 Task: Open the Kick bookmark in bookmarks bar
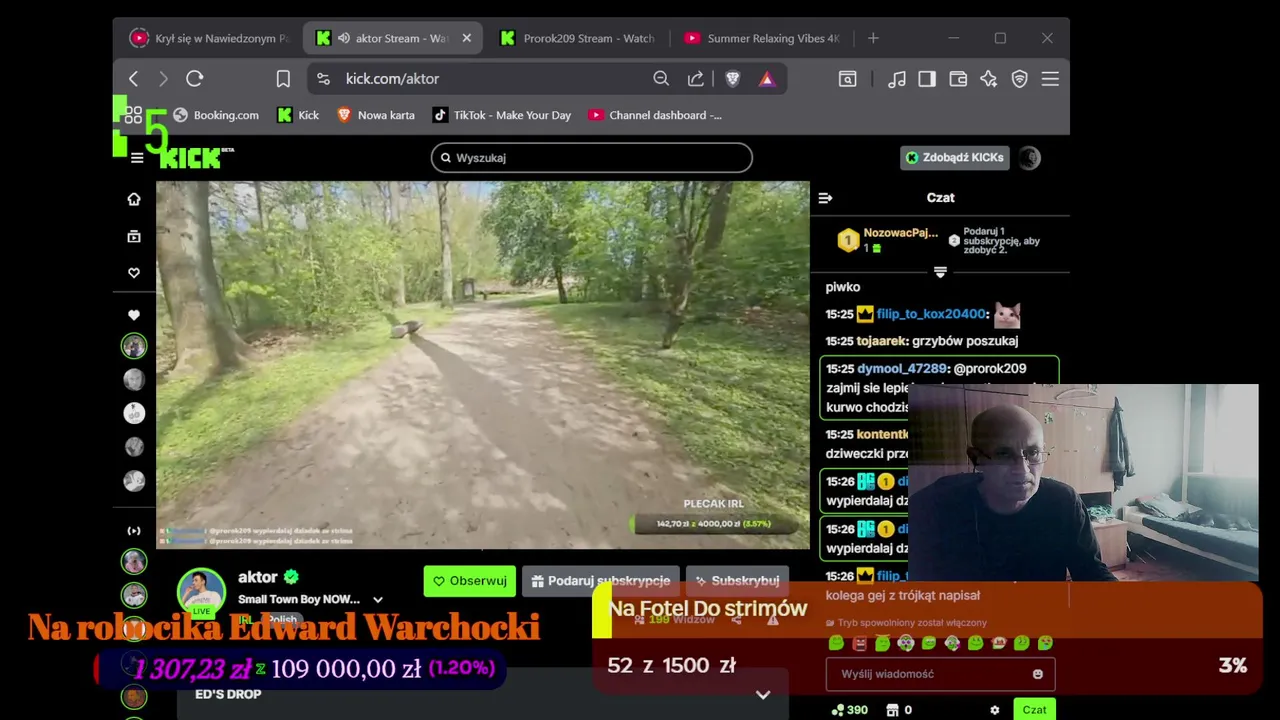click(298, 115)
